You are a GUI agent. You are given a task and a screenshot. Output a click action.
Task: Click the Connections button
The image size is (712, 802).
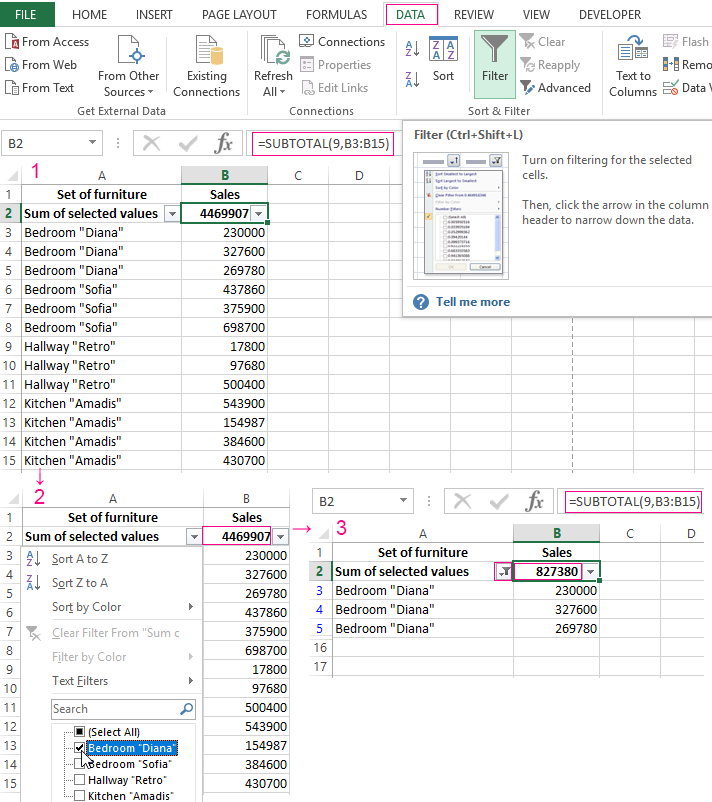point(342,41)
